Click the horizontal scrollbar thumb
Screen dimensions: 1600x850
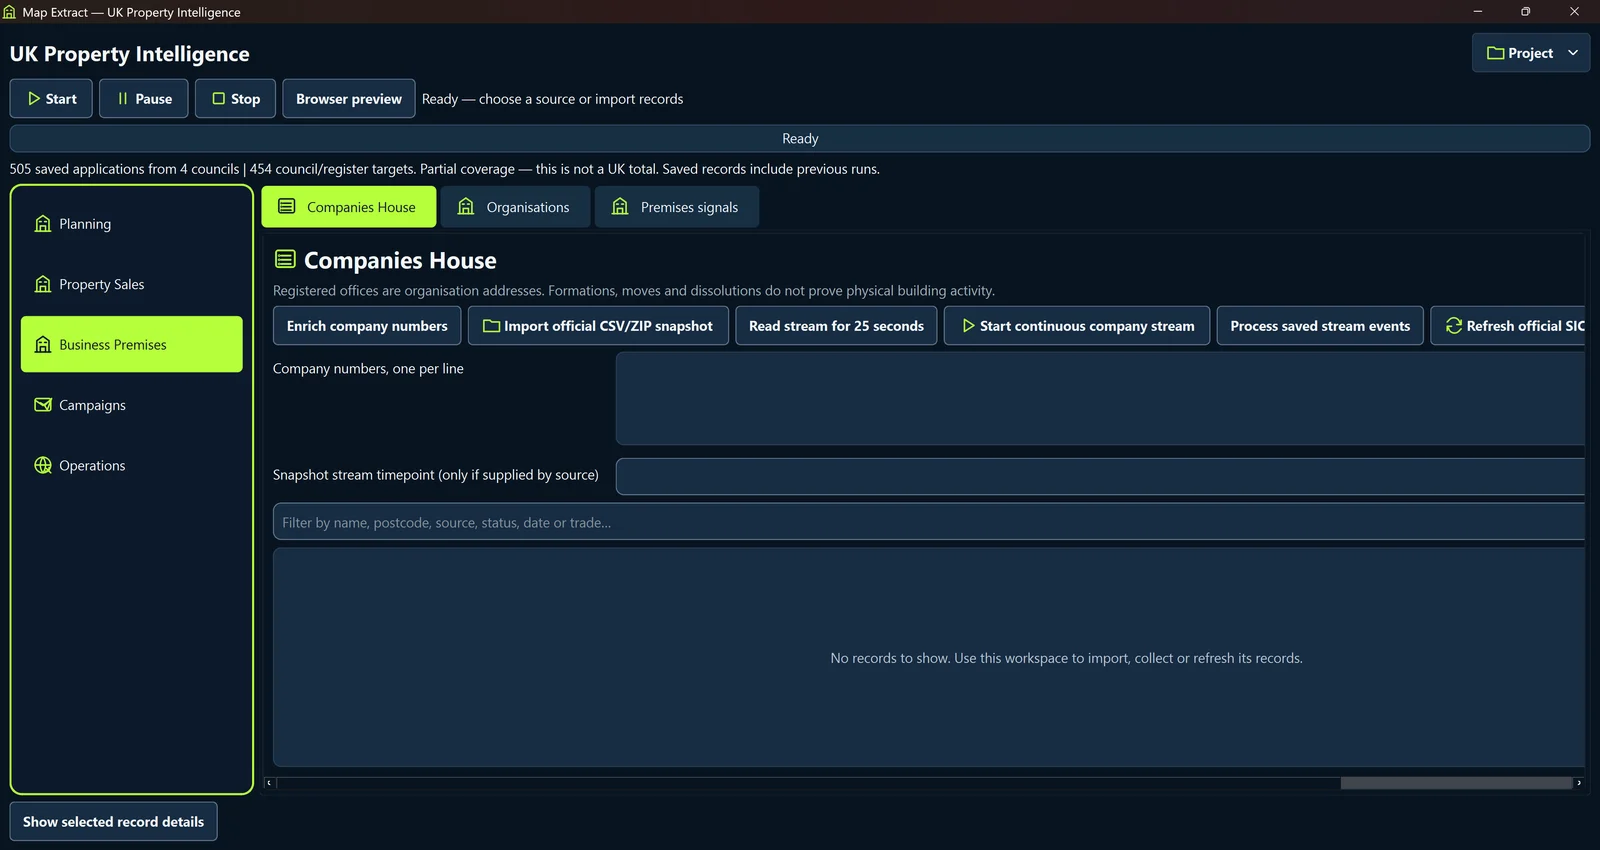point(1456,783)
